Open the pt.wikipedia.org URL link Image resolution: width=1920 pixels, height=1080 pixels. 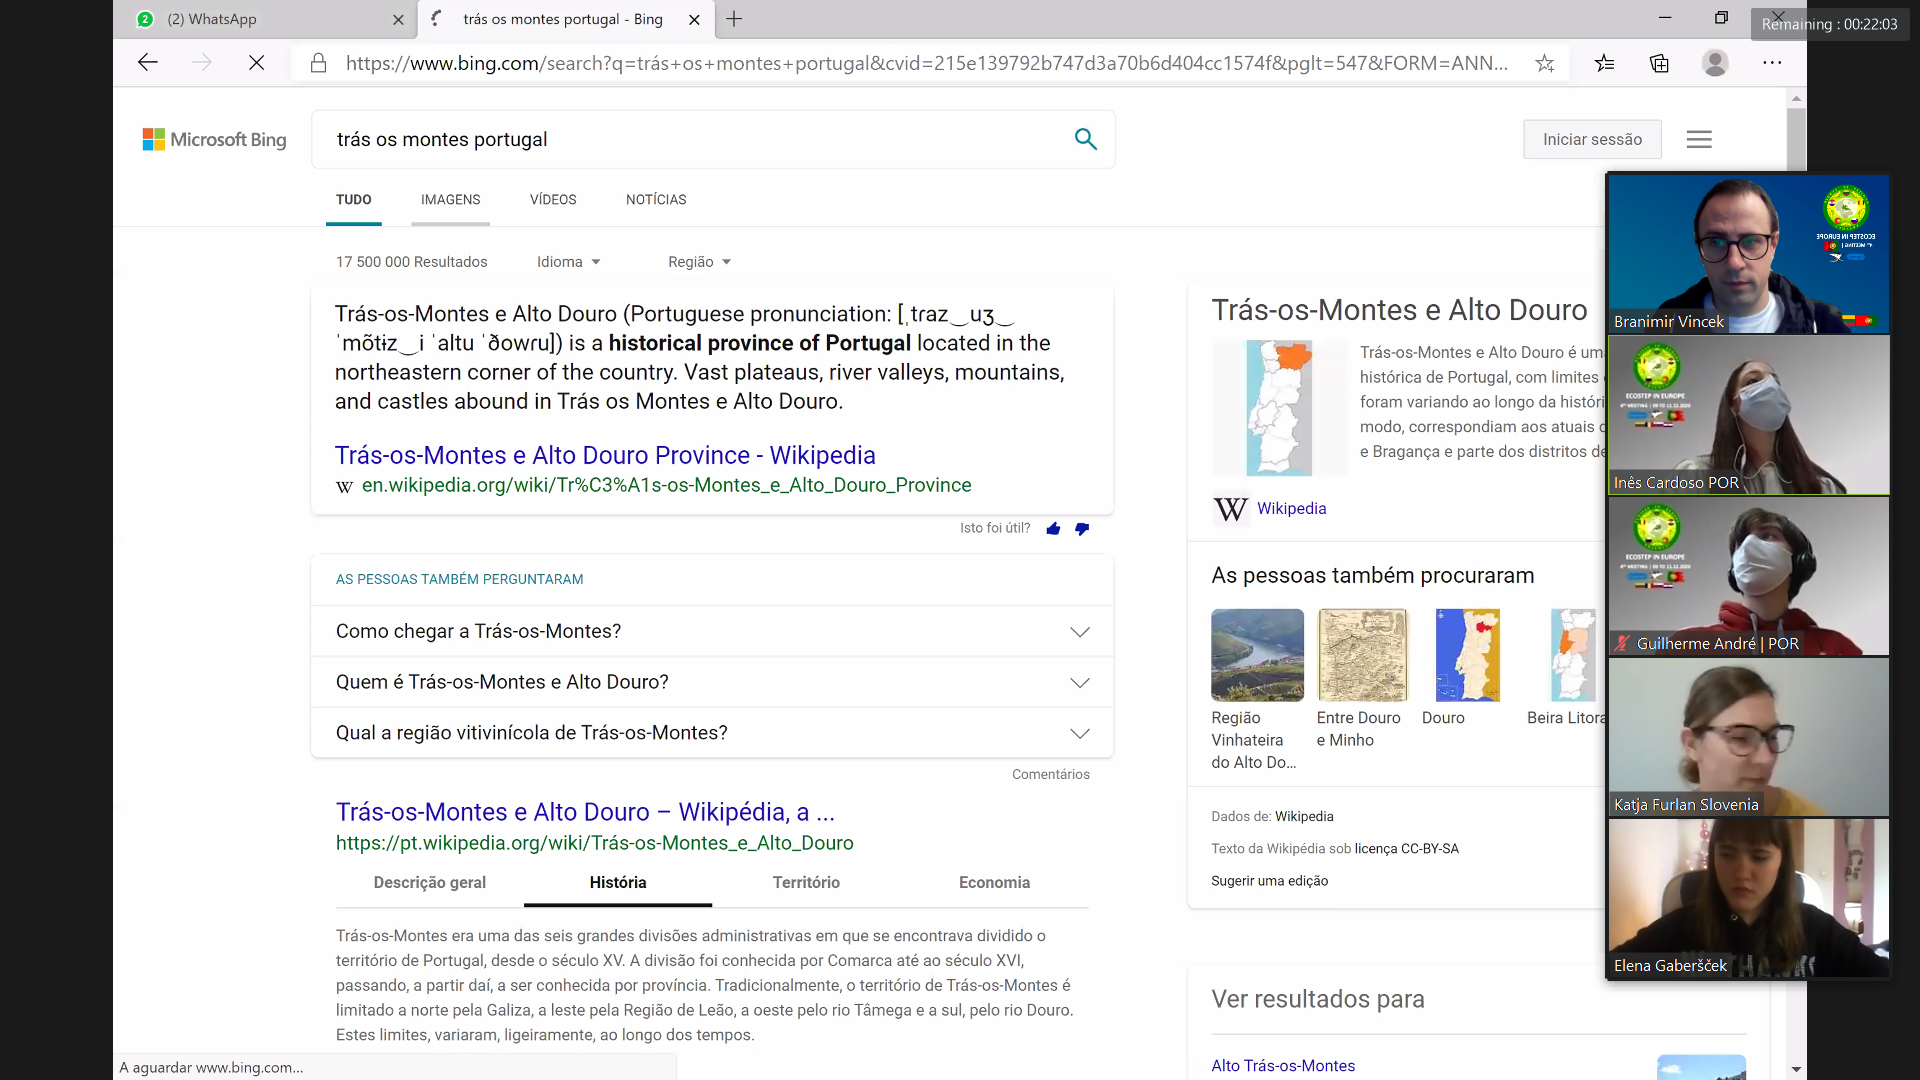(x=595, y=843)
